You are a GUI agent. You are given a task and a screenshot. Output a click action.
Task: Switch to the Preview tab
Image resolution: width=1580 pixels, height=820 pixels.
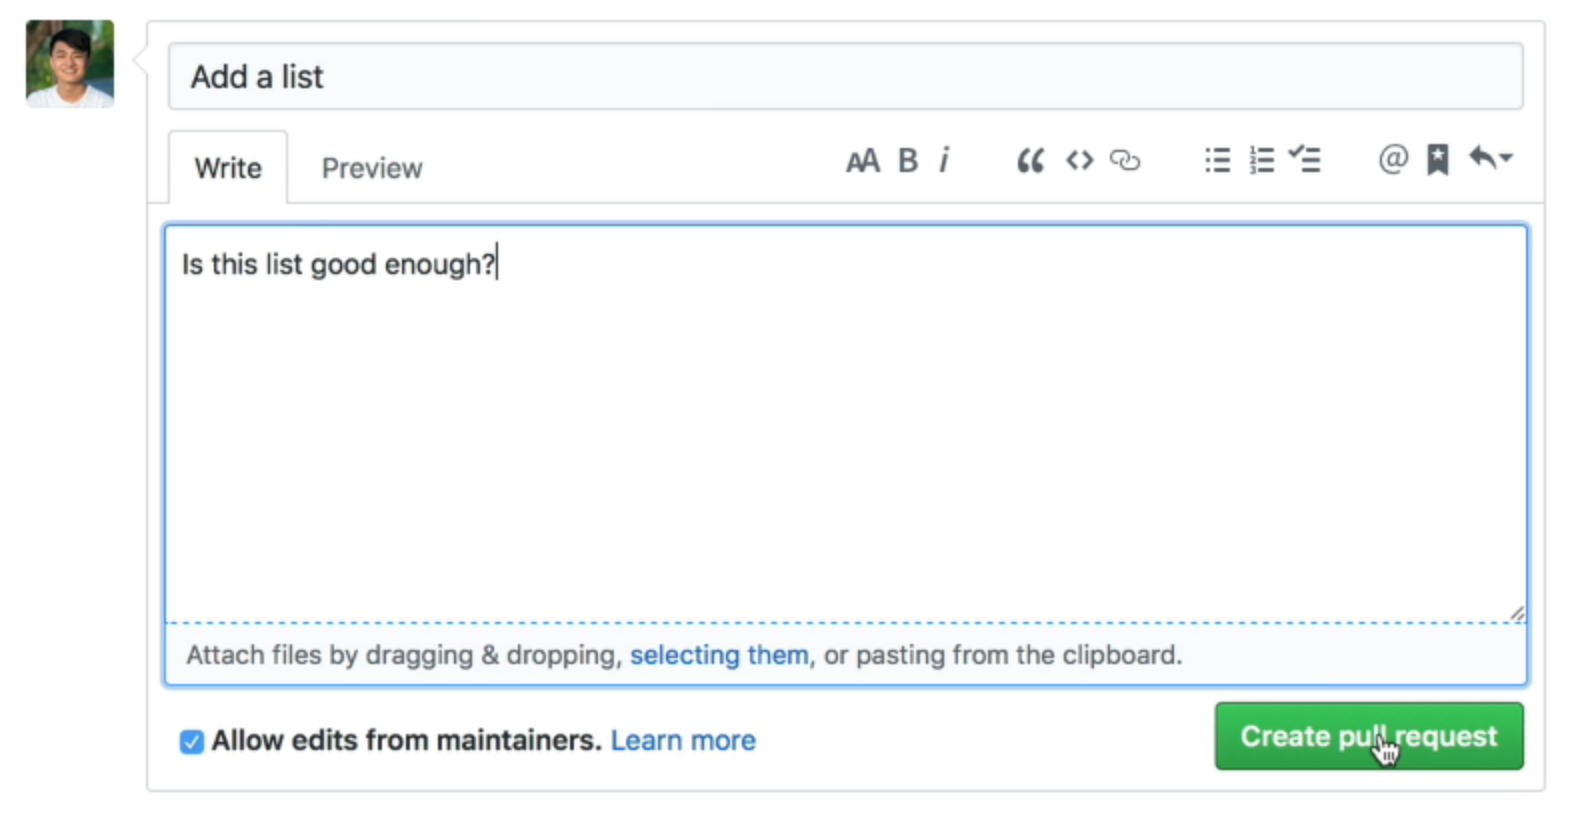372,168
